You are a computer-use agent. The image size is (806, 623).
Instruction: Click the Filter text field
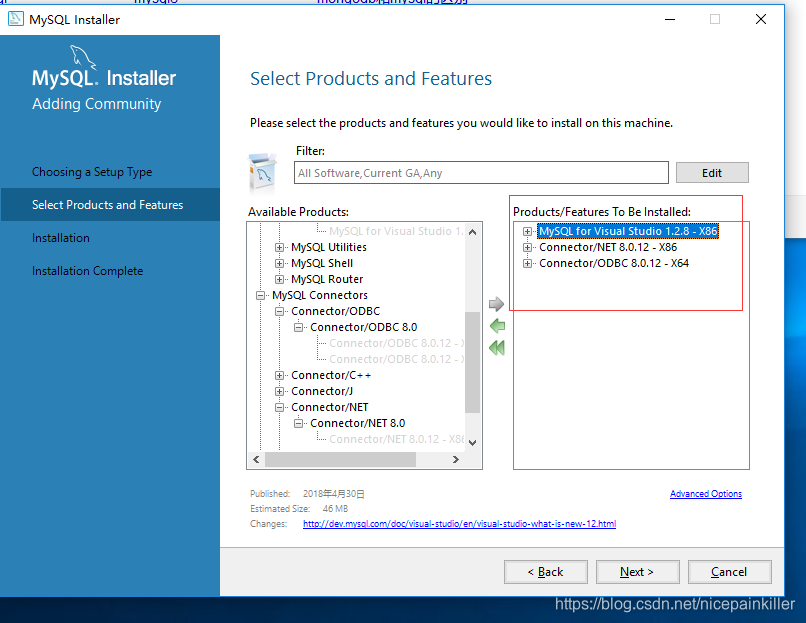tap(480, 172)
